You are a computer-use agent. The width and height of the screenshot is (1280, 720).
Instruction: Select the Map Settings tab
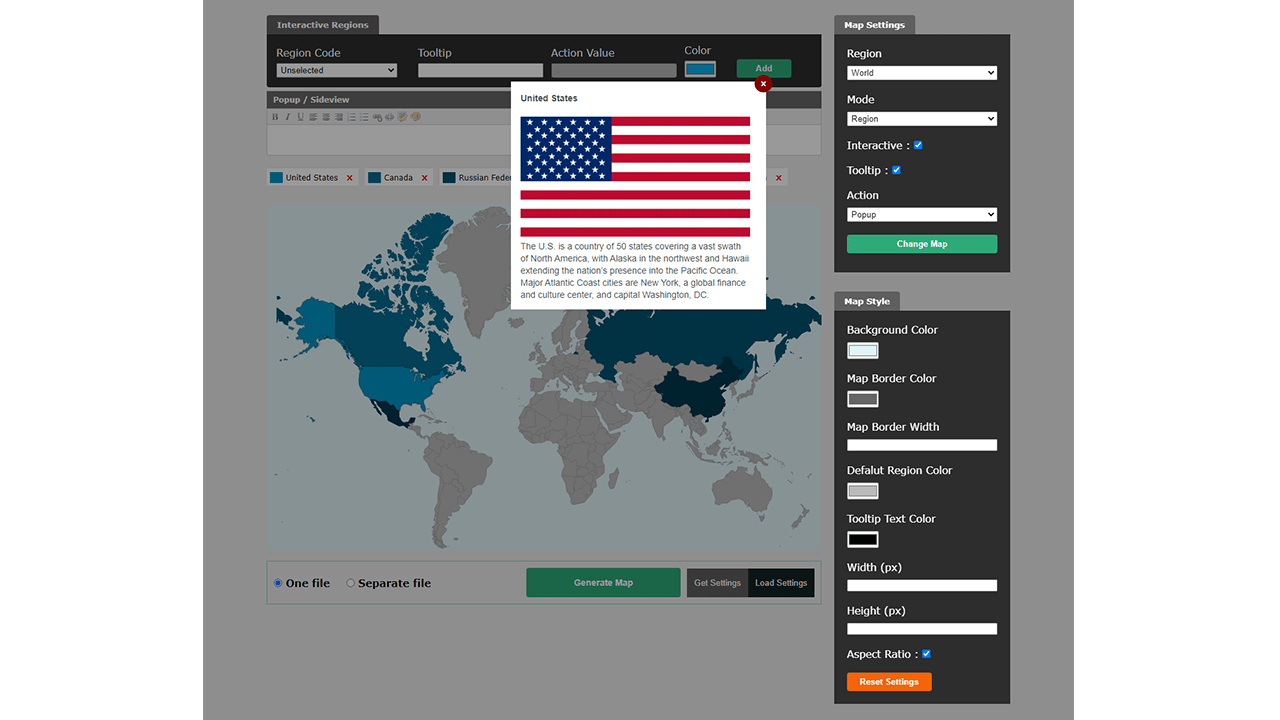(x=873, y=24)
